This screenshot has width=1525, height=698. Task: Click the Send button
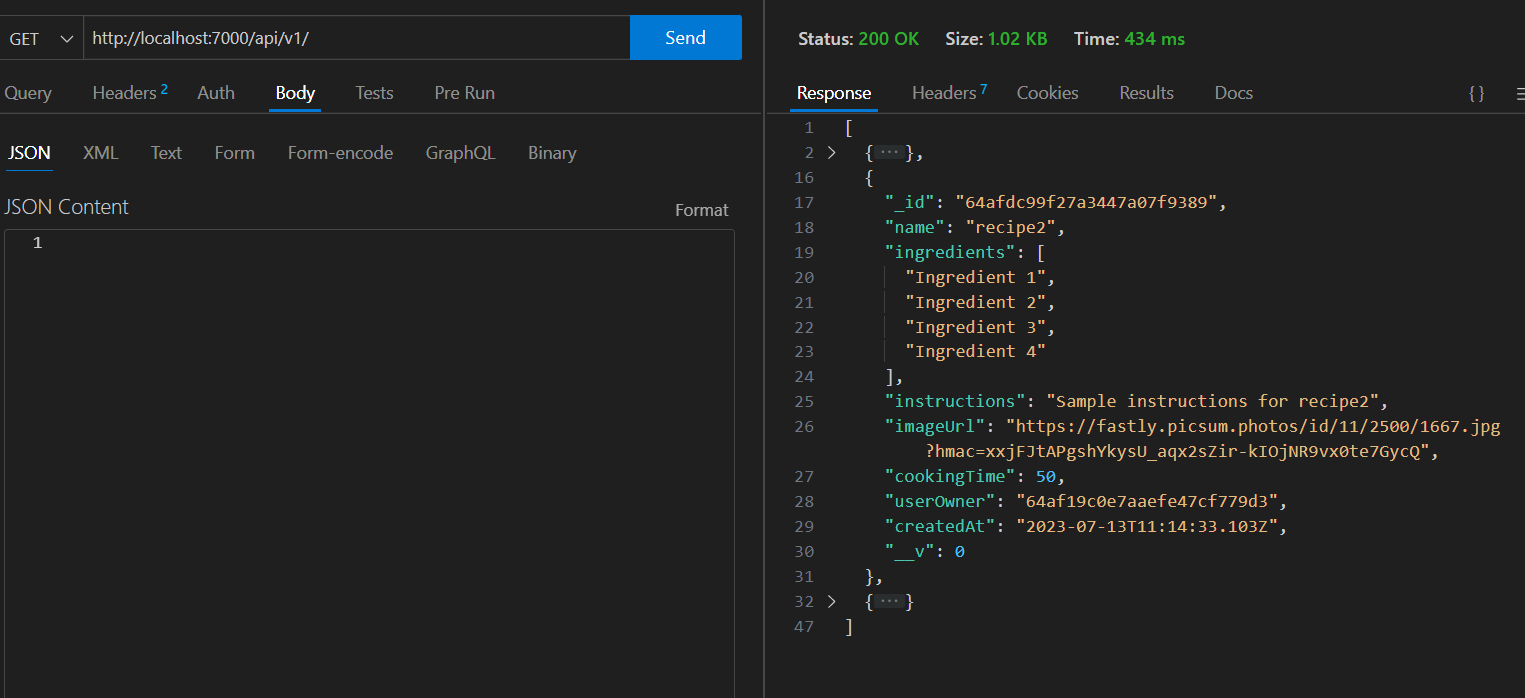tap(685, 37)
